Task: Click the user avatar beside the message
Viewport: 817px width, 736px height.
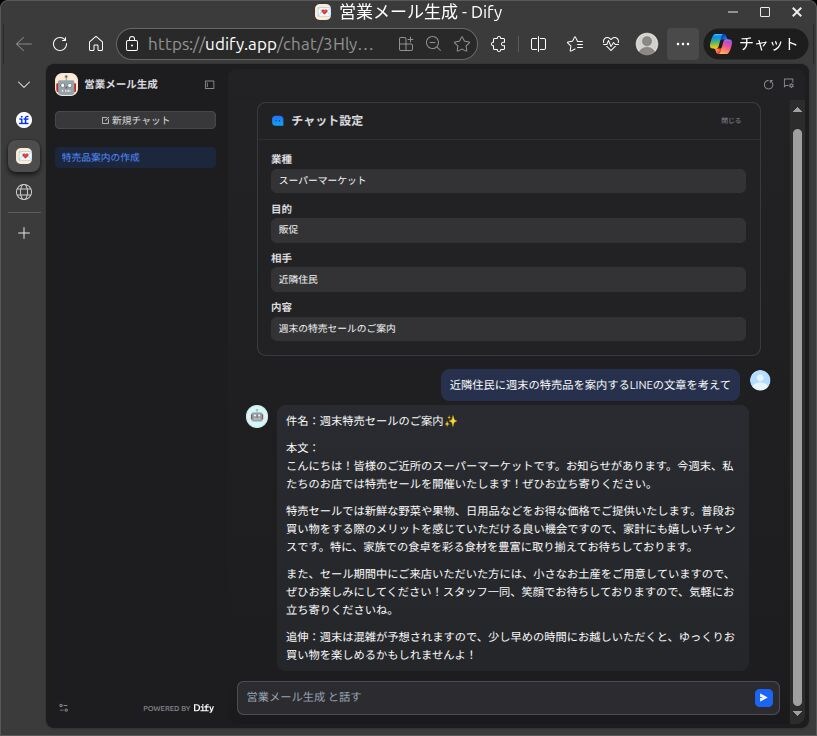Action: pyautogui.click(x=760, y=380)
